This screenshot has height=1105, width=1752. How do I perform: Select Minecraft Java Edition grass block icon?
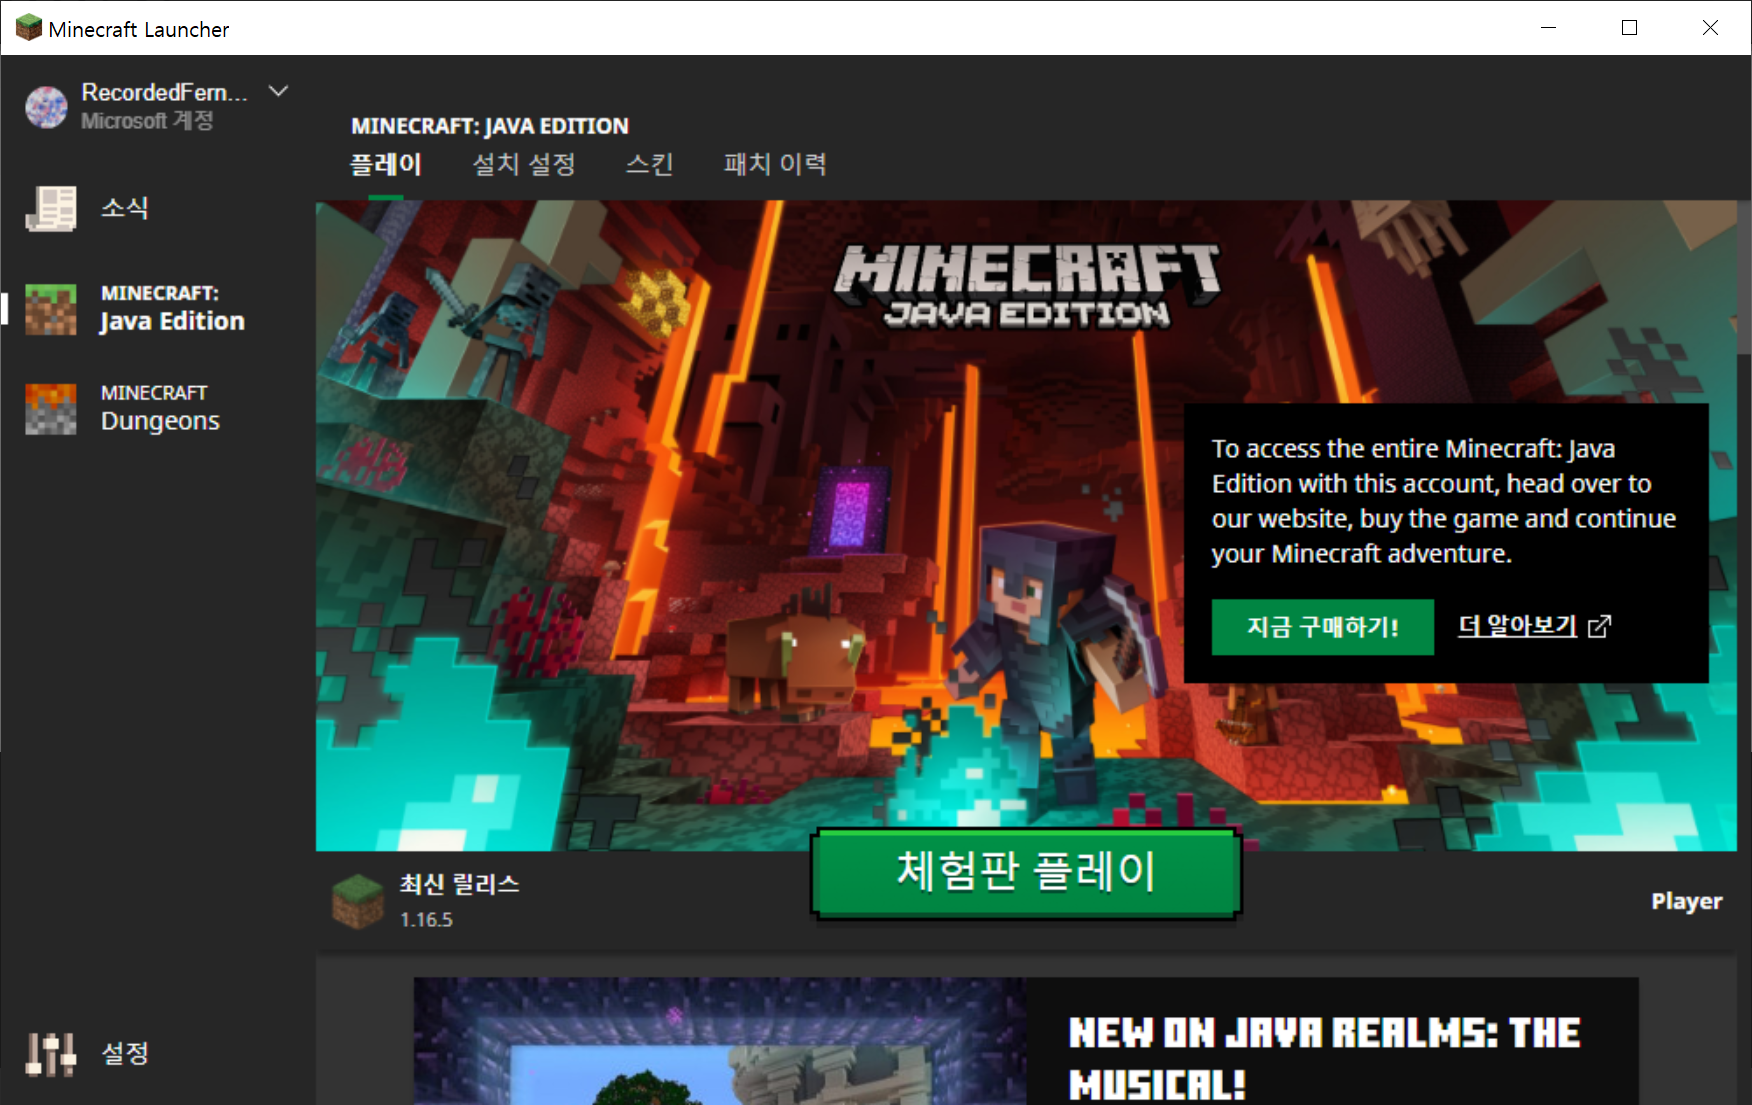pos(51,309)
